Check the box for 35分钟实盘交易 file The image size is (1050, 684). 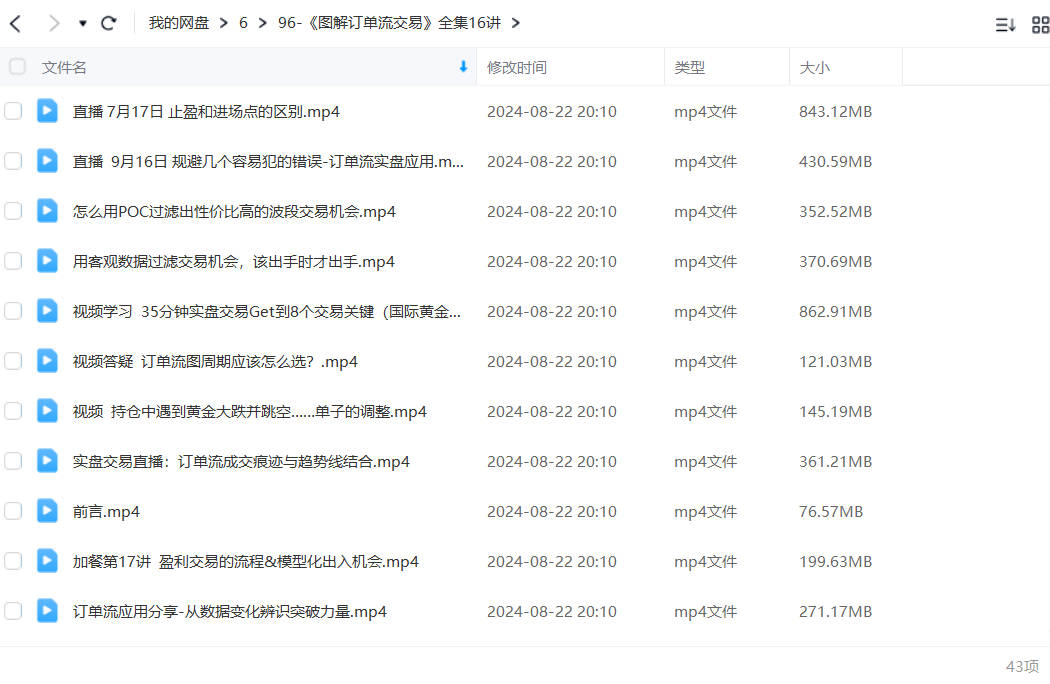[x=13, y=311]
